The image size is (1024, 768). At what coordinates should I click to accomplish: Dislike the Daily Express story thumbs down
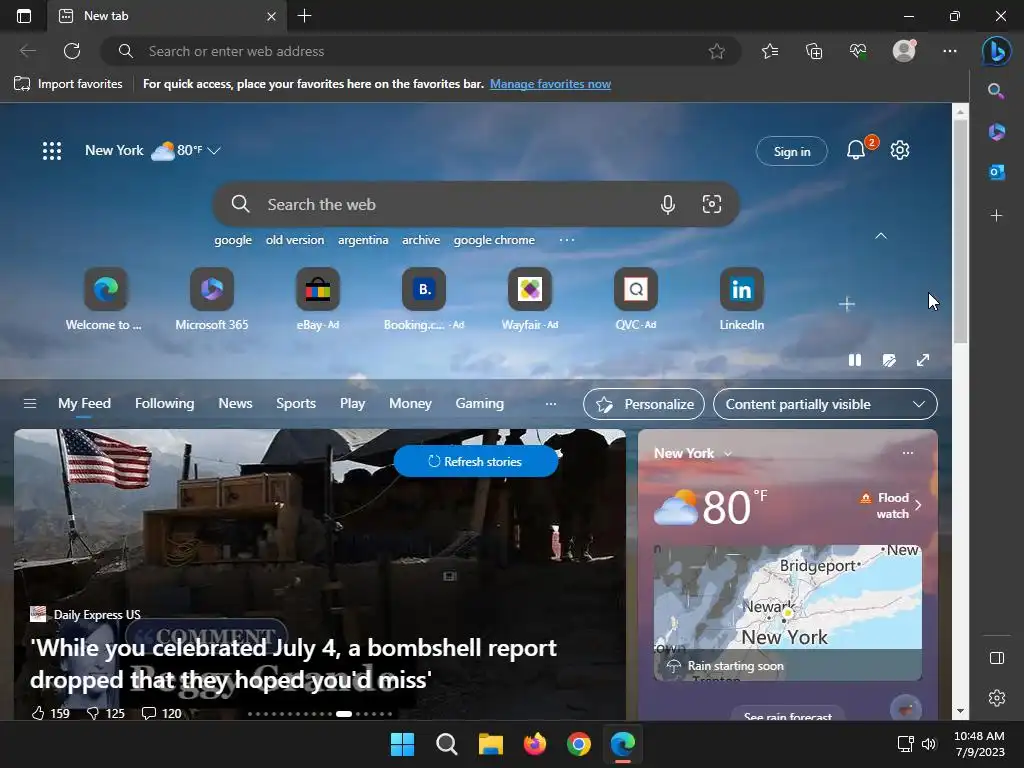coord(93,713)
